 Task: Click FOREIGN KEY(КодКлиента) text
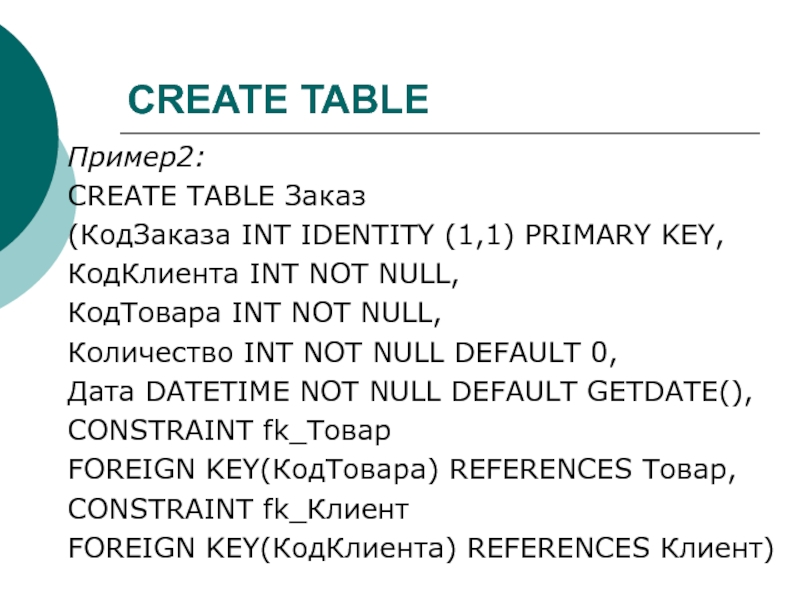pyautogui.click(x=262, y=548)
